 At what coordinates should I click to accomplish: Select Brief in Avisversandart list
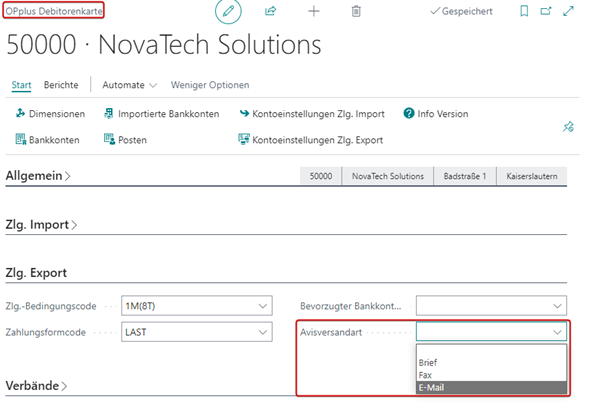(491, 362)
